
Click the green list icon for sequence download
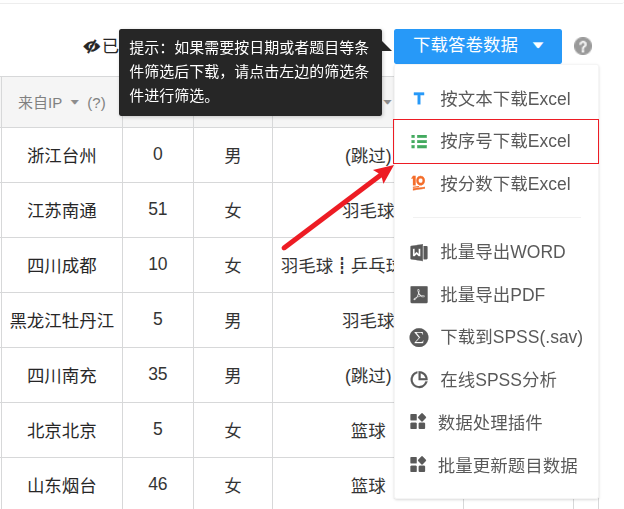click(419, 141)
